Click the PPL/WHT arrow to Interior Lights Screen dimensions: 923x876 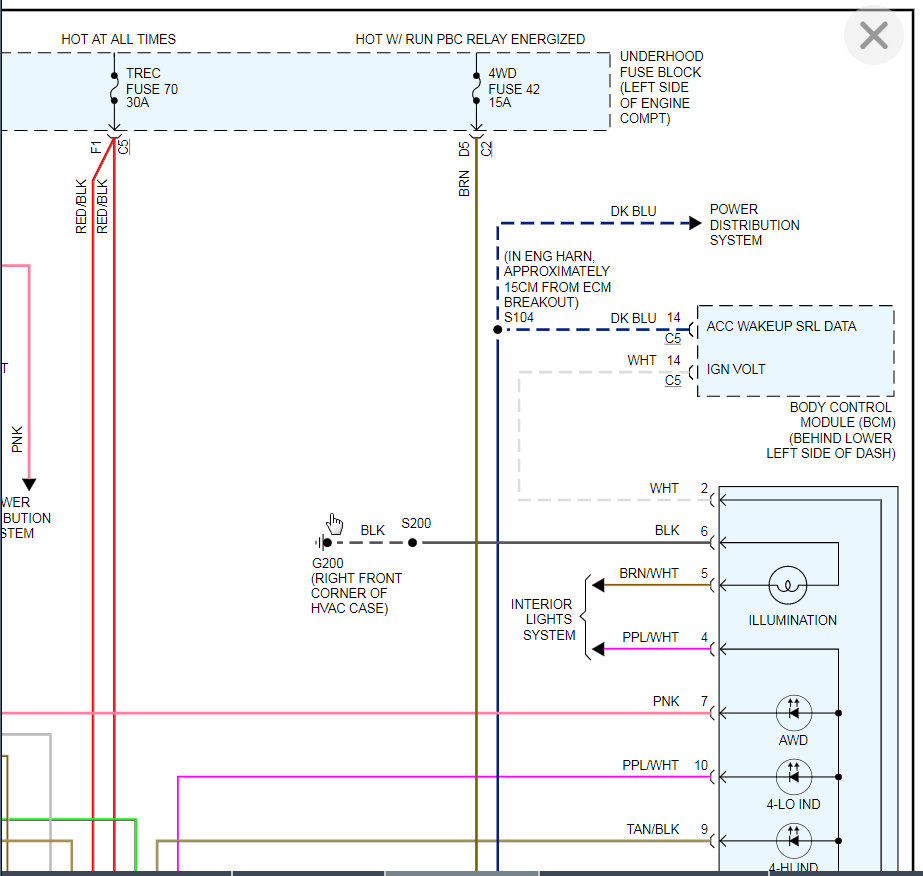pos(598,649)
